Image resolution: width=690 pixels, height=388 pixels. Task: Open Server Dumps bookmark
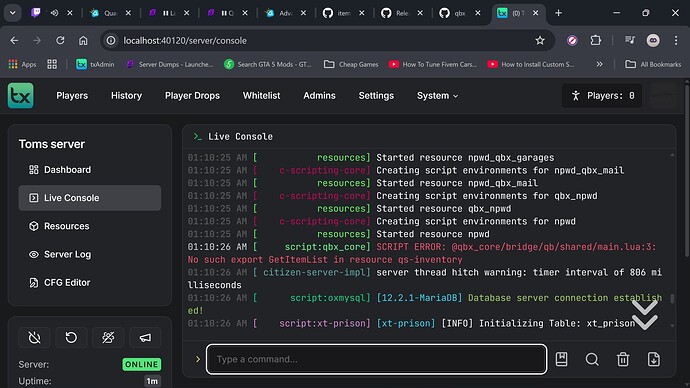pos(169,64)
